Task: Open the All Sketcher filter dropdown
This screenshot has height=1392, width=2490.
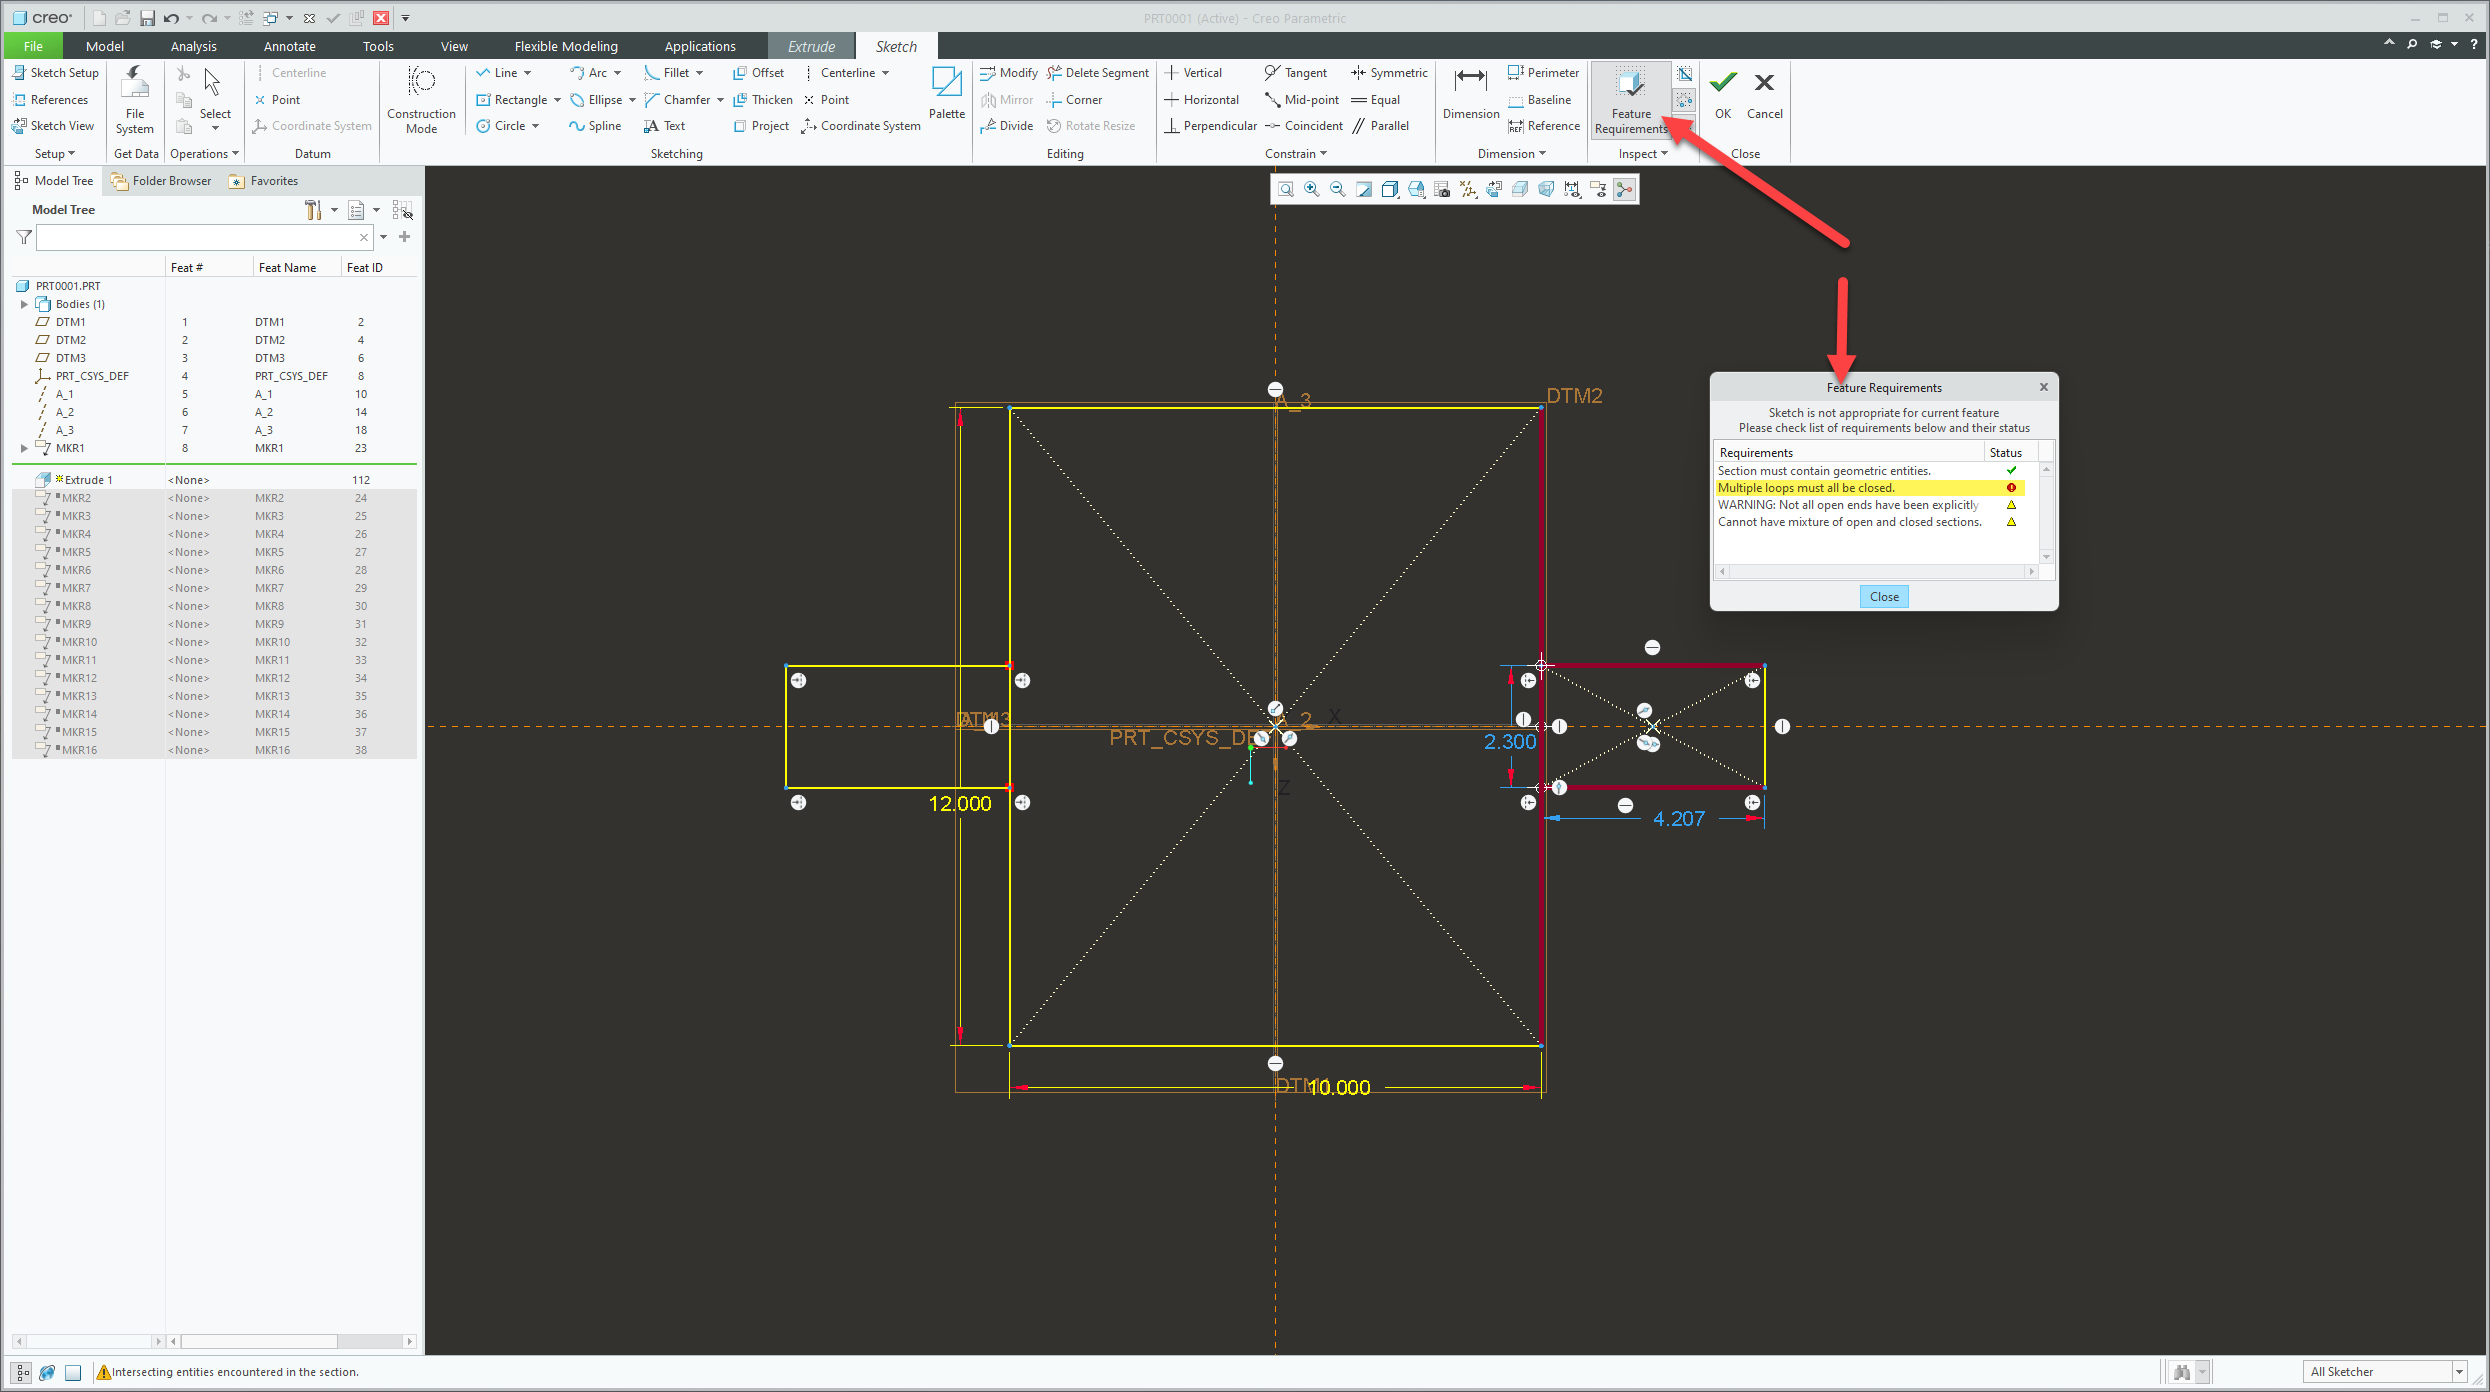Action: tap(2459, 1371)
